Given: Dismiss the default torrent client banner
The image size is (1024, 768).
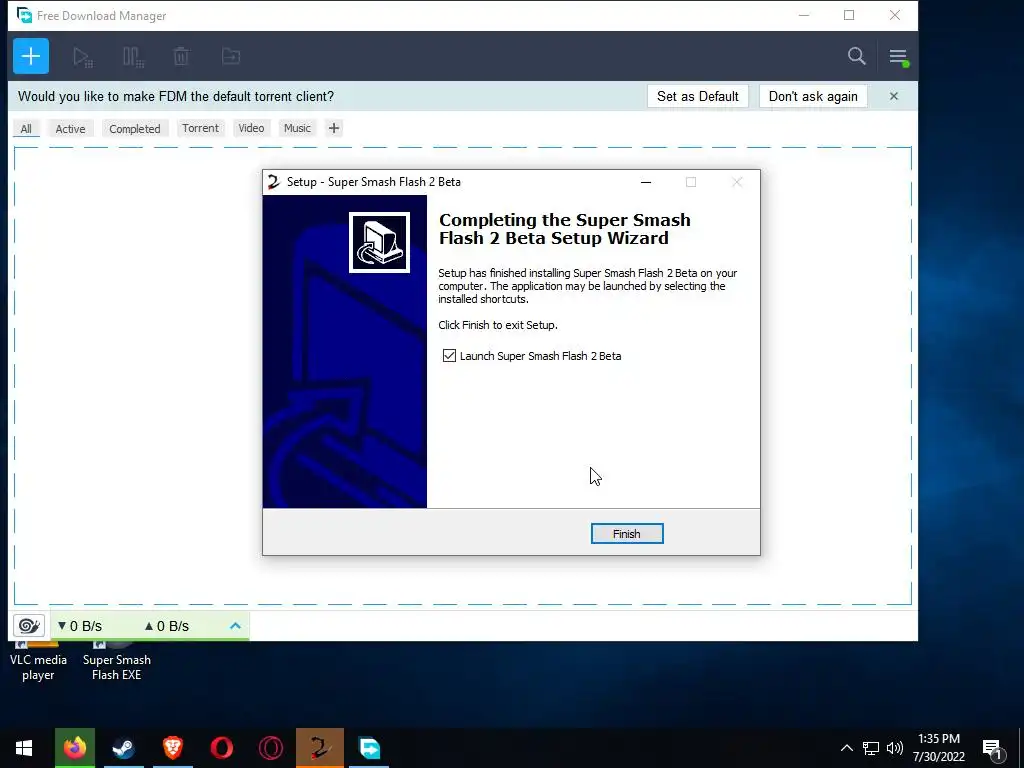Looking at the screenshot, I should [x=894, y=96].
